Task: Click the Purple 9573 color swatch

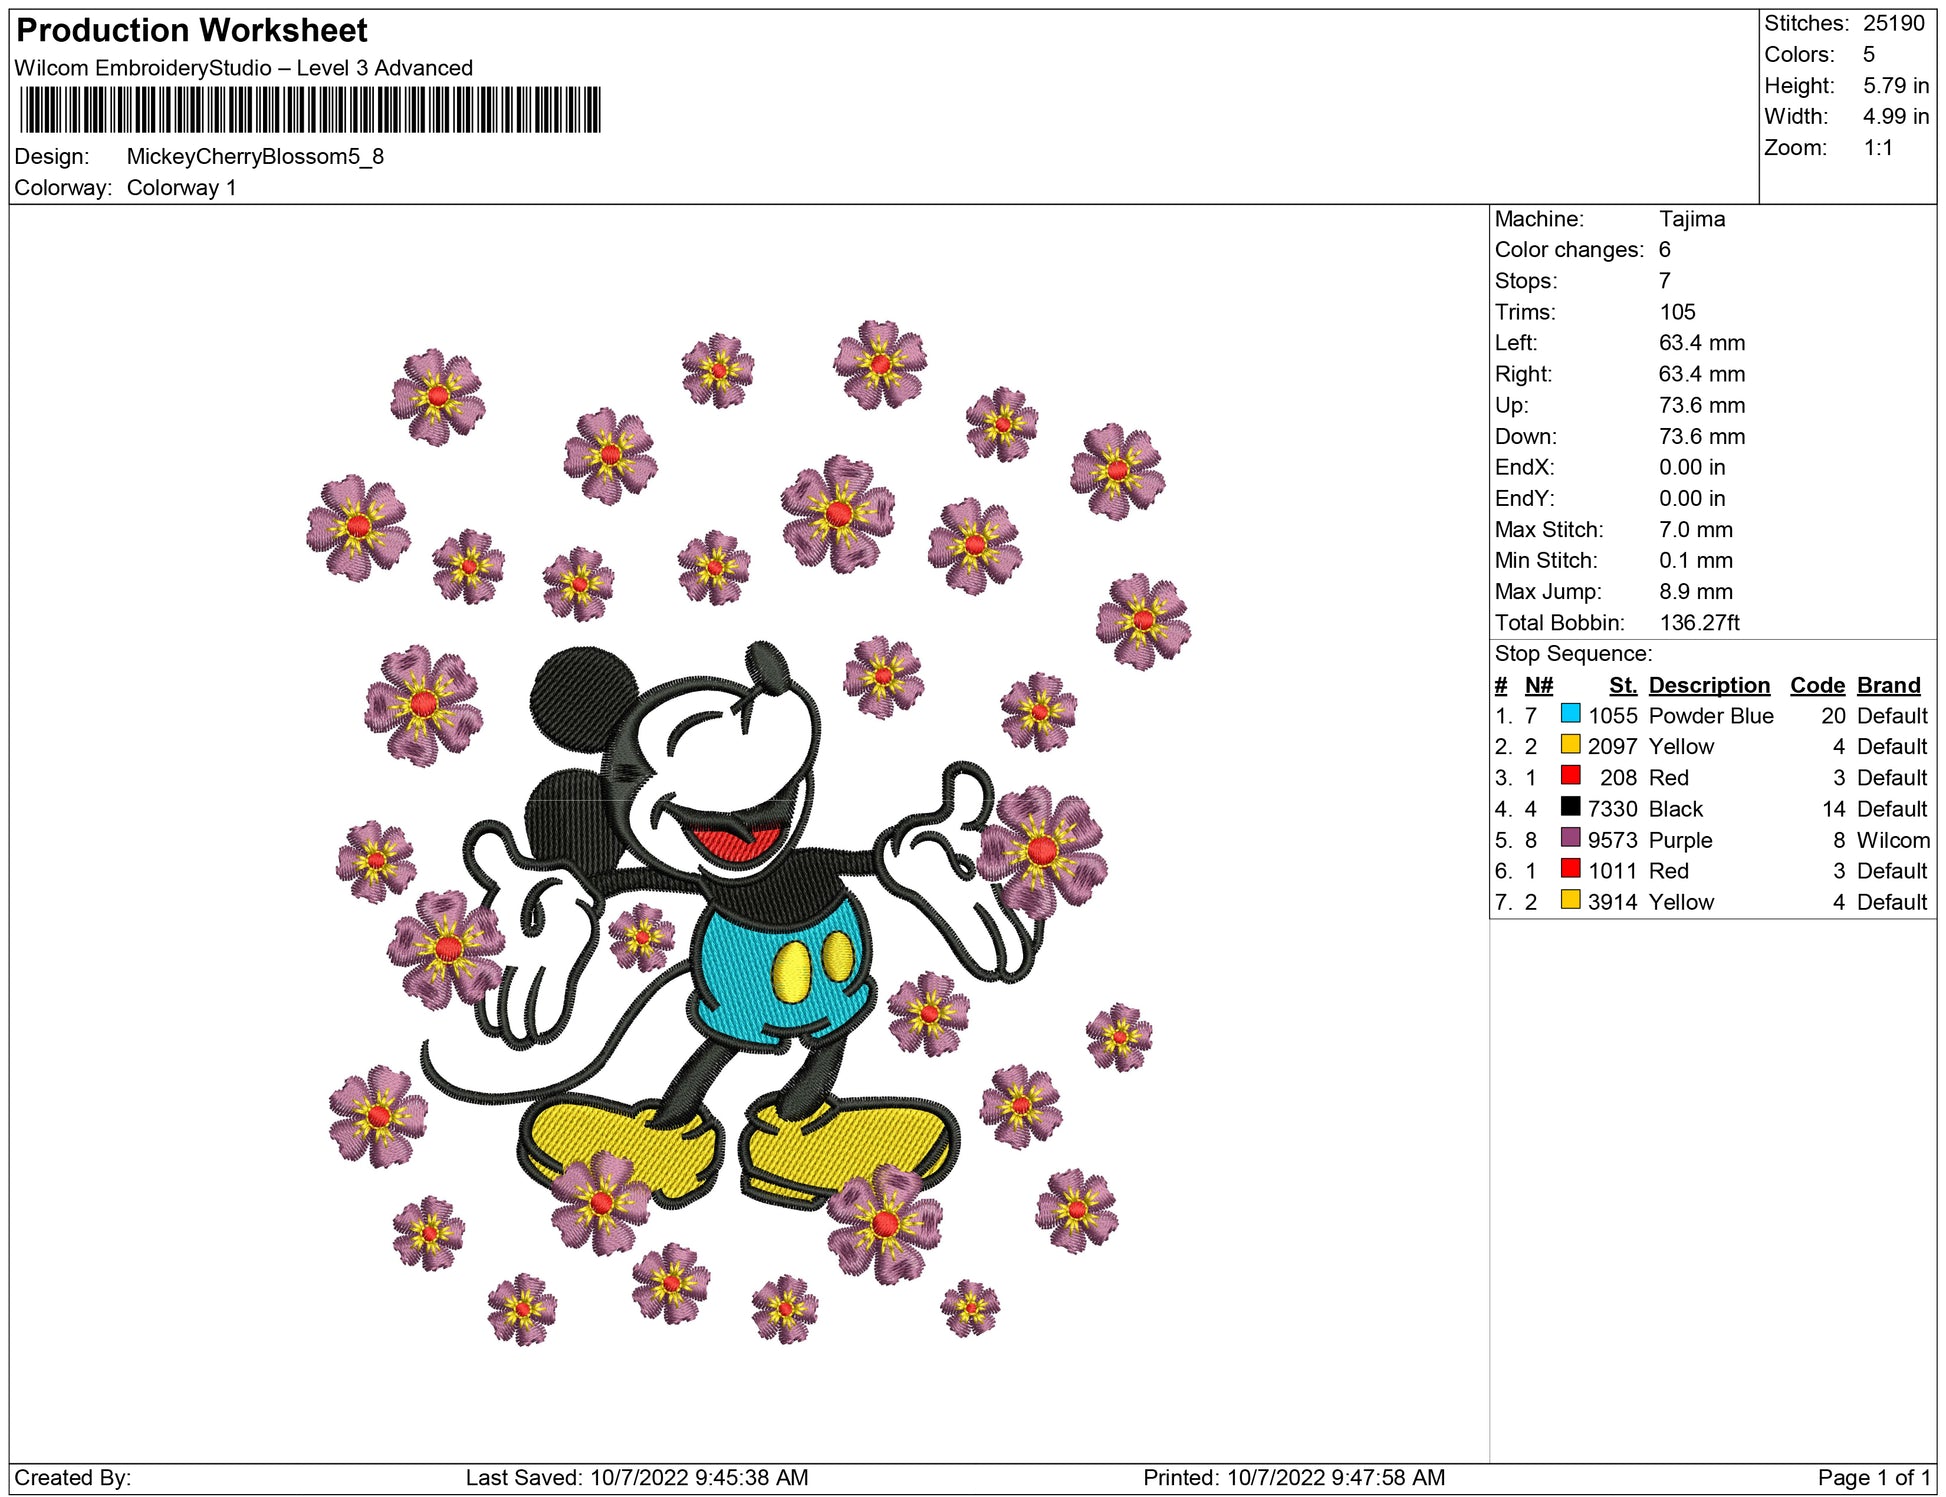Action: [x=1570, y=838]
